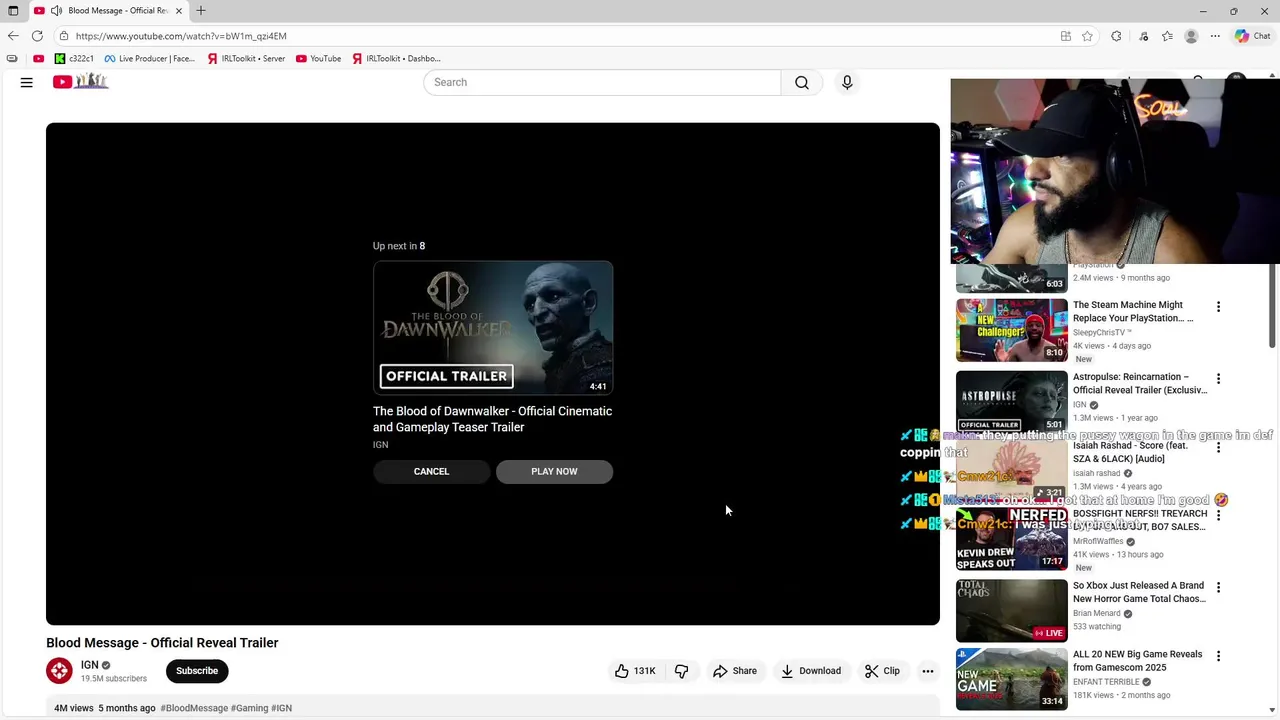
Task: Close the Blood Message tab
Action: pos(180,11)
